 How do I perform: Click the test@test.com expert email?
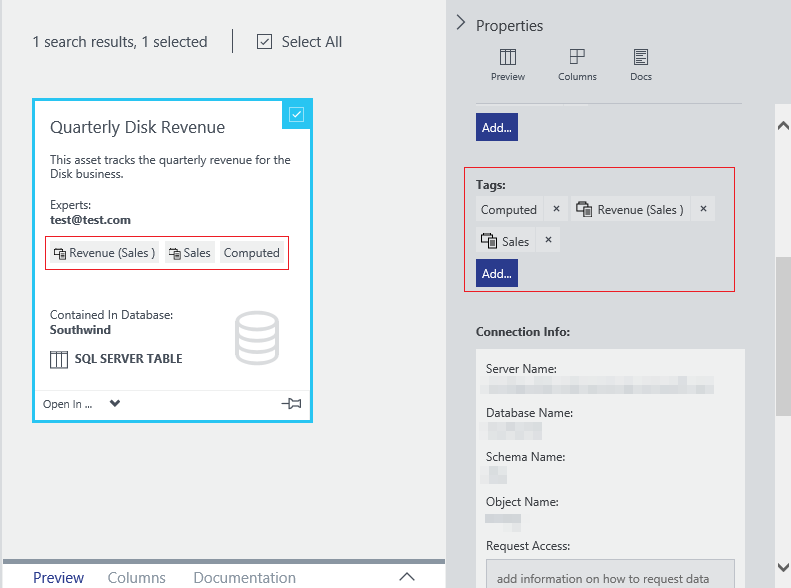(x=90, y=220)
